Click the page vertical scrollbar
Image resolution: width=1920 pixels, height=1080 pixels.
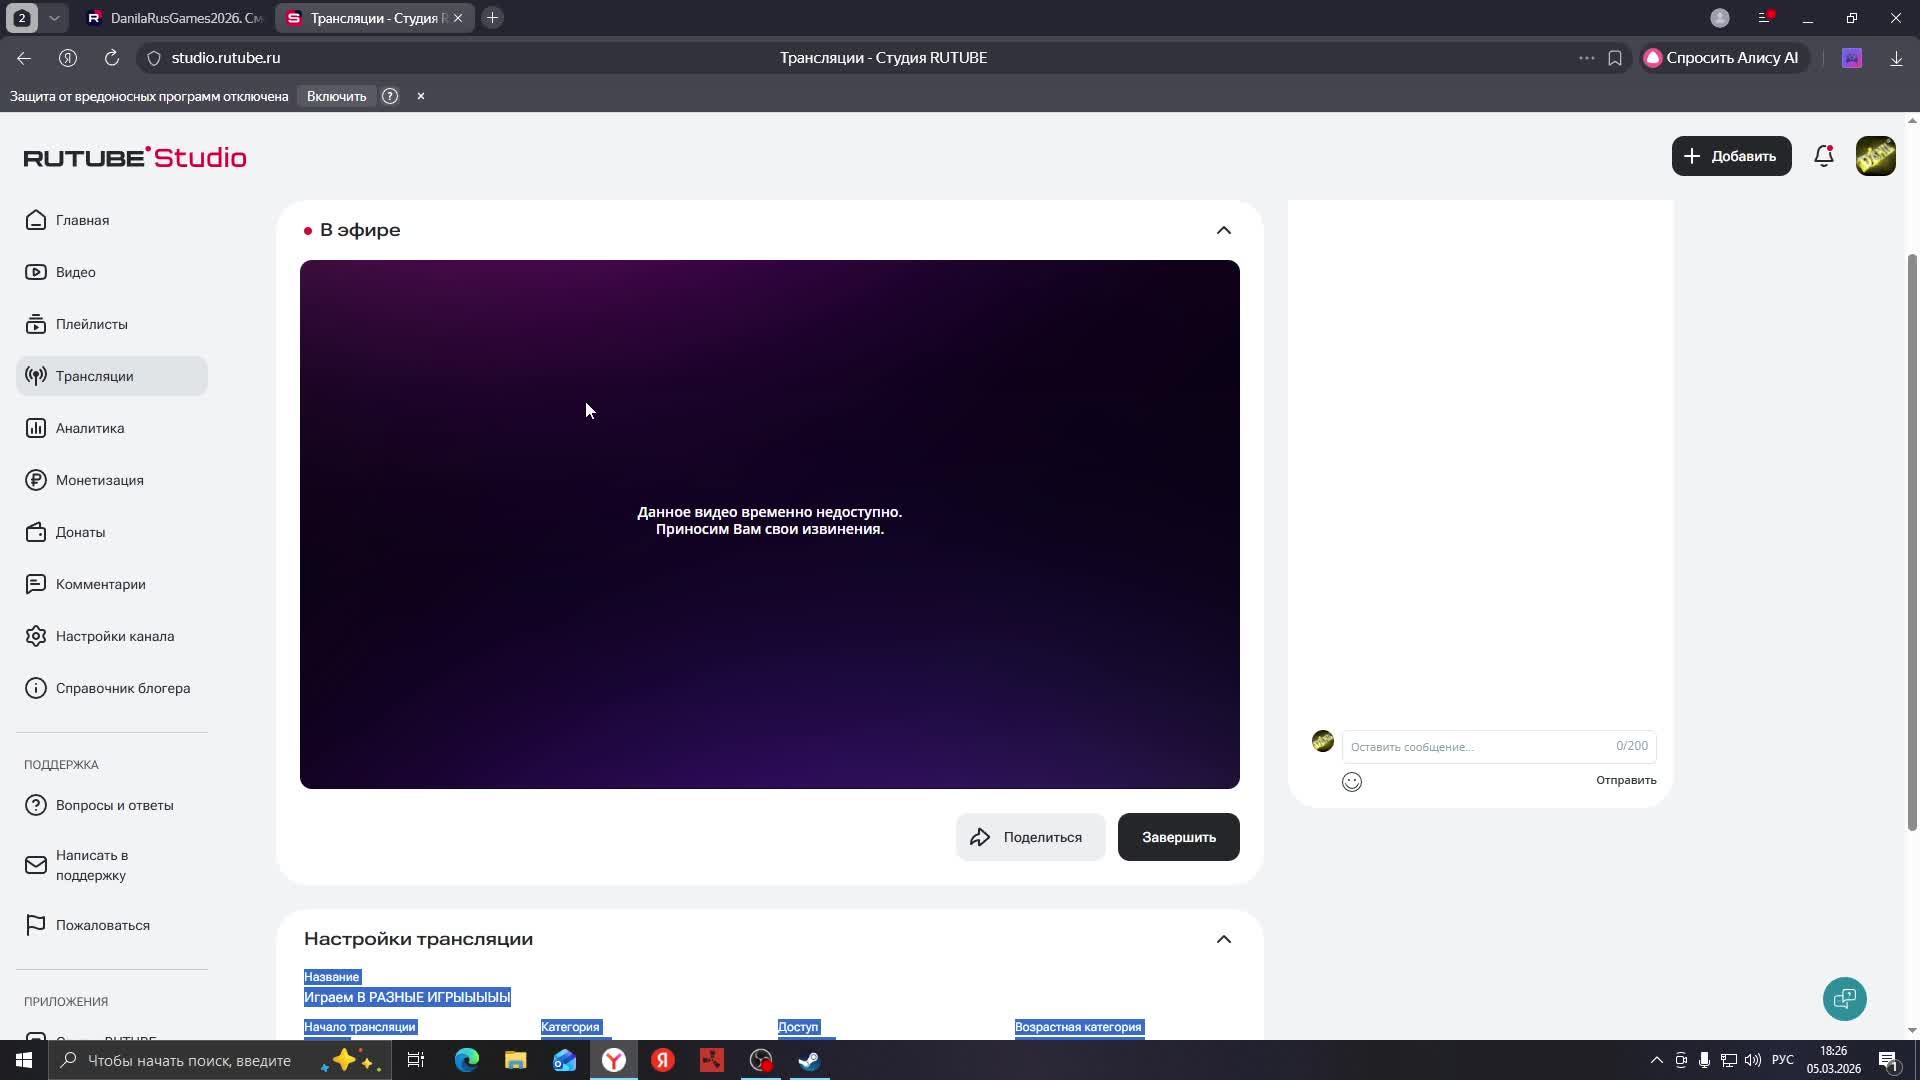[x=1912, y=540]
